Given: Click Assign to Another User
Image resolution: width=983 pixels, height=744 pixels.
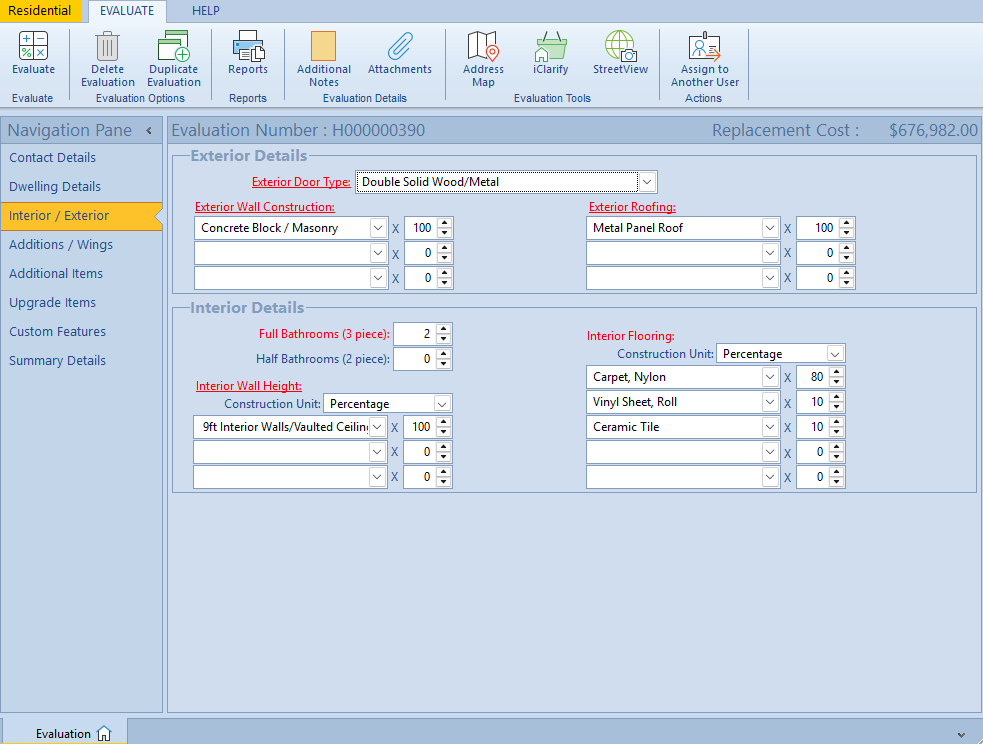Looking at the screenshot, I should click(705, 47).
